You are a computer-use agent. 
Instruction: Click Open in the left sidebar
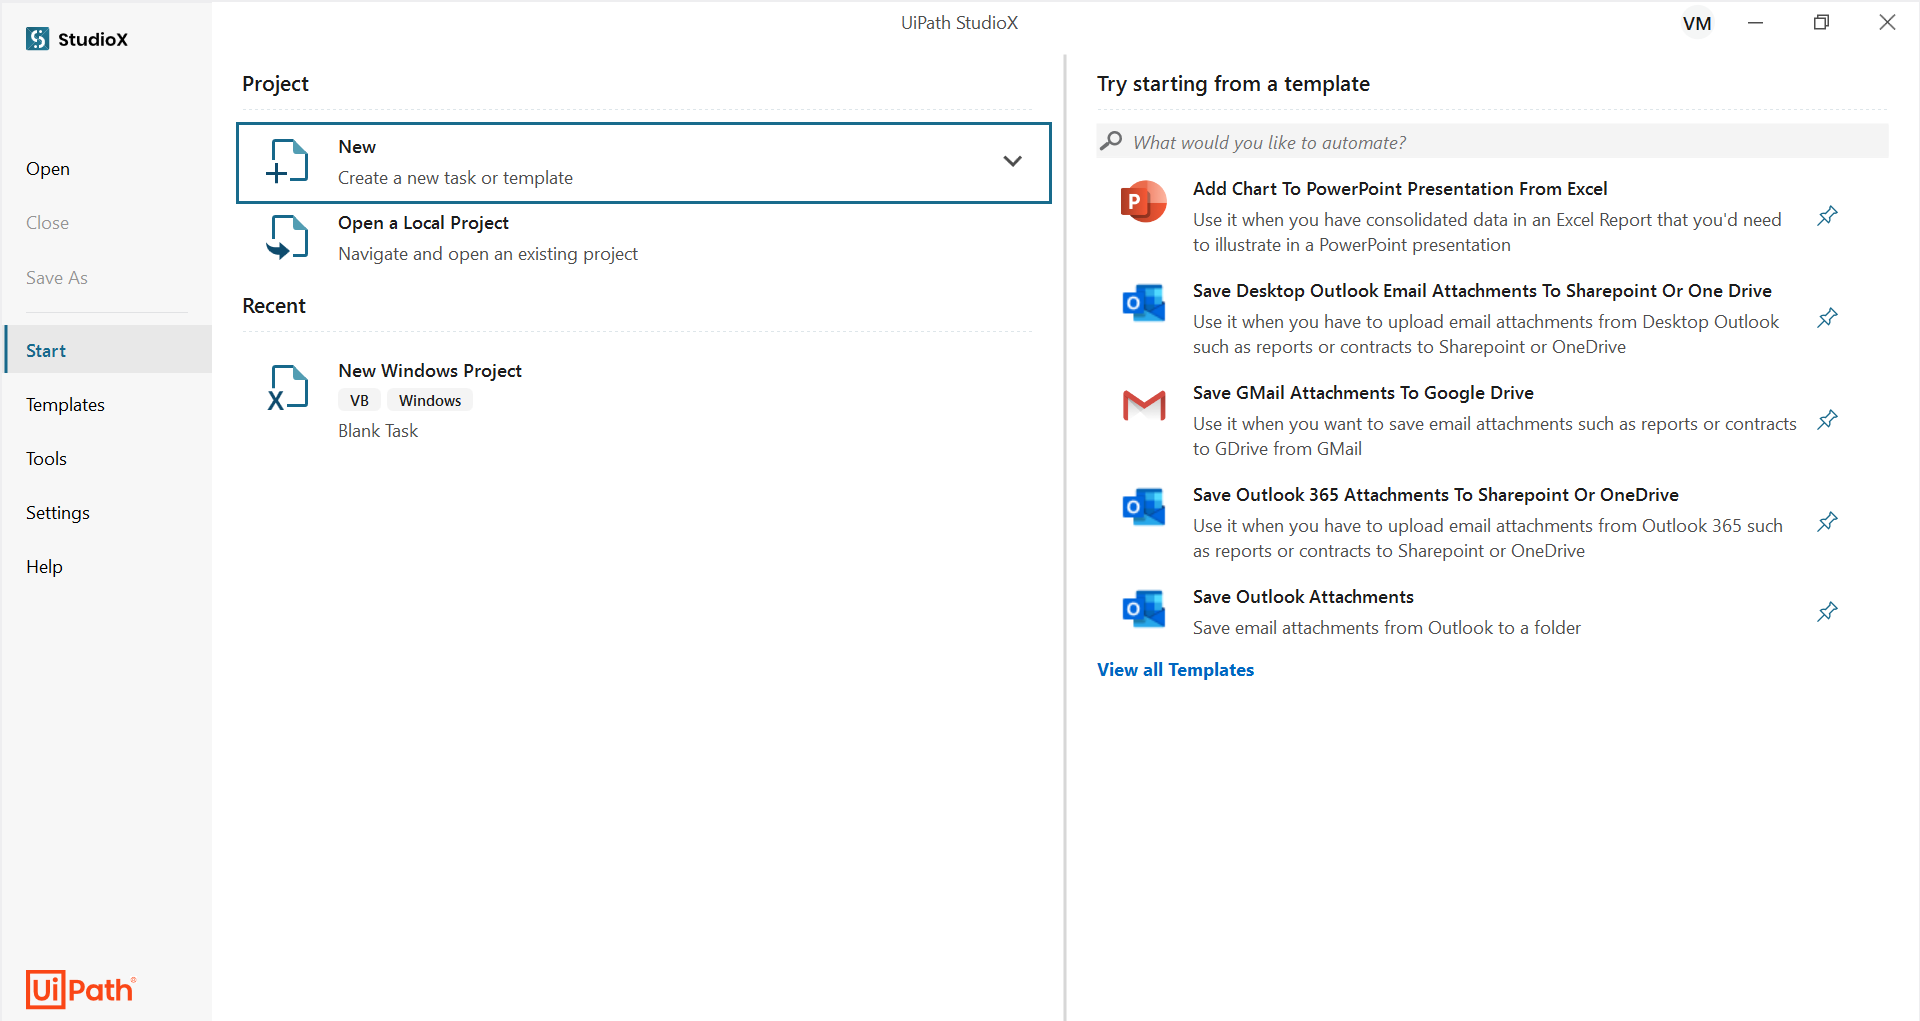[x=48, y=169]
